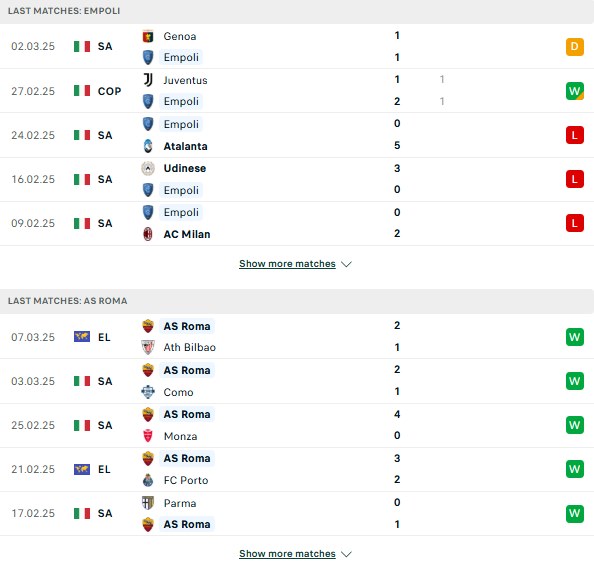Click the chevron next to the Empoli Show more matches link

click(346, 264)
